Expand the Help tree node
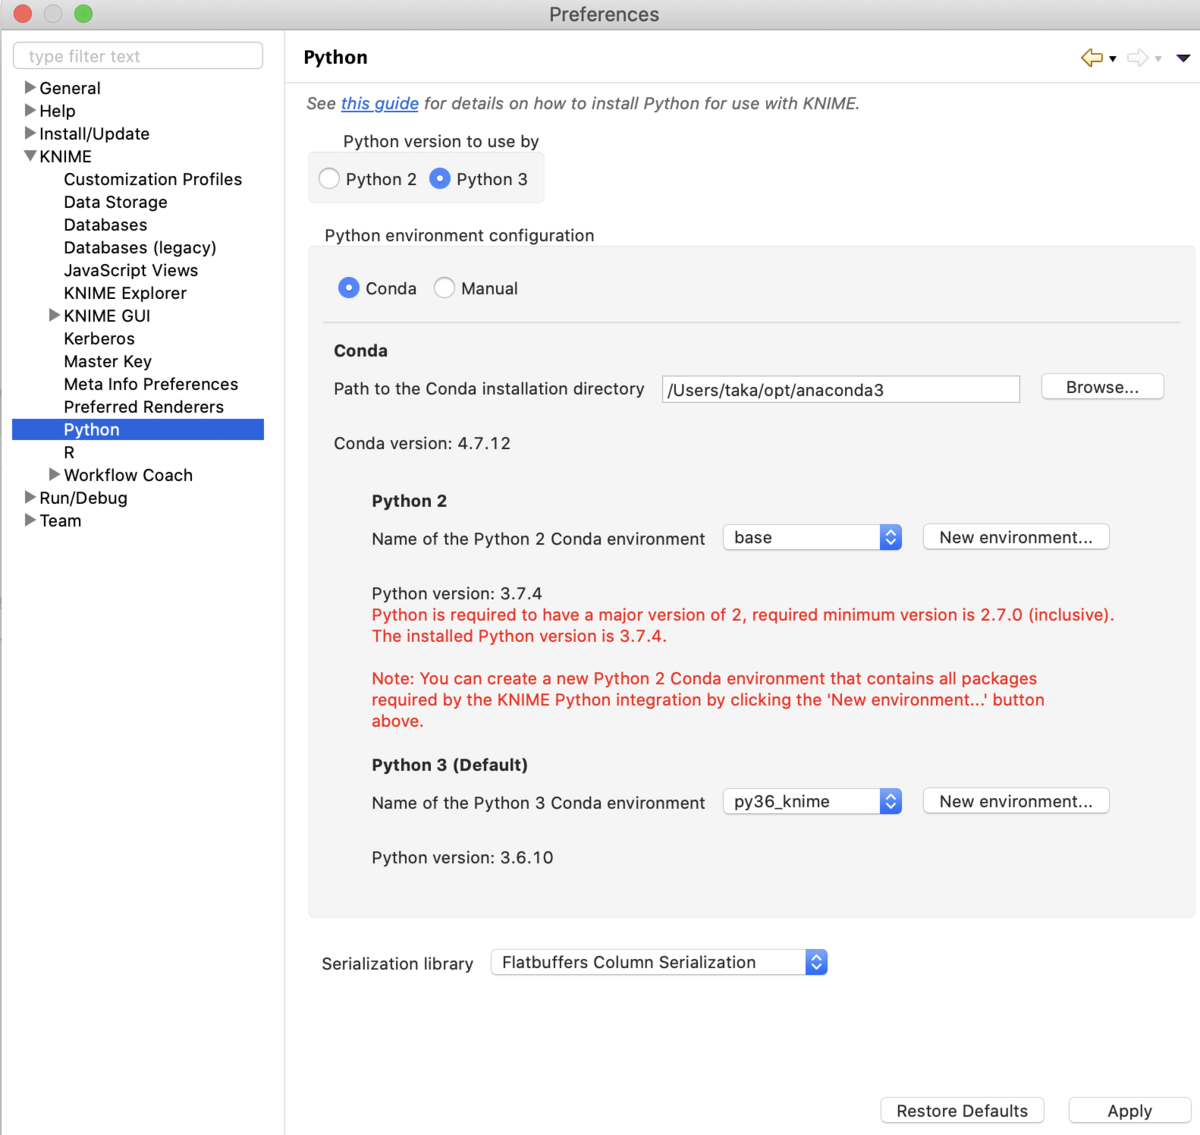 pyautogui.click(x=30, y=110)
